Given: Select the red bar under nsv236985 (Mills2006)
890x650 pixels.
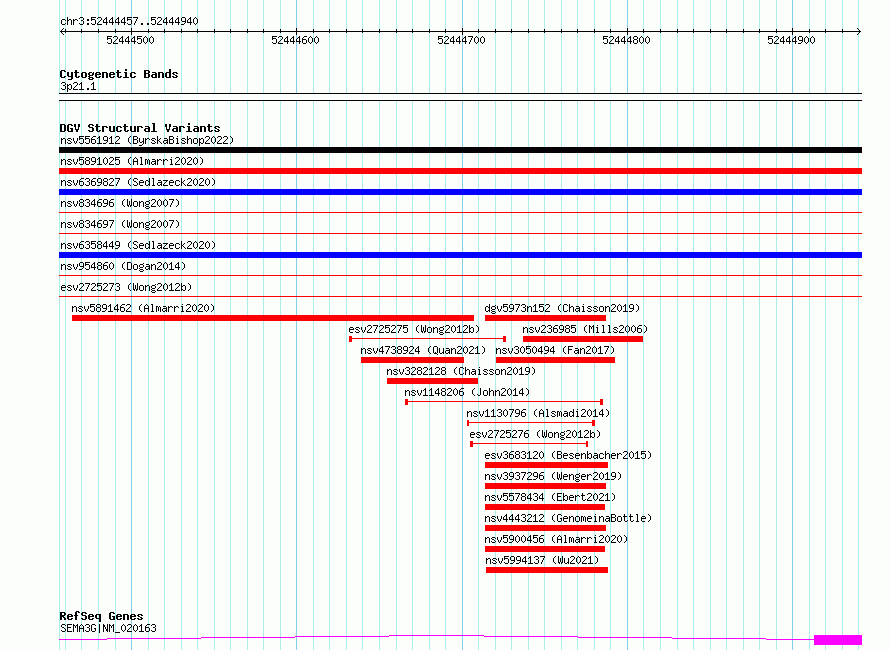Looking at the screenshot, I should 583,339.
